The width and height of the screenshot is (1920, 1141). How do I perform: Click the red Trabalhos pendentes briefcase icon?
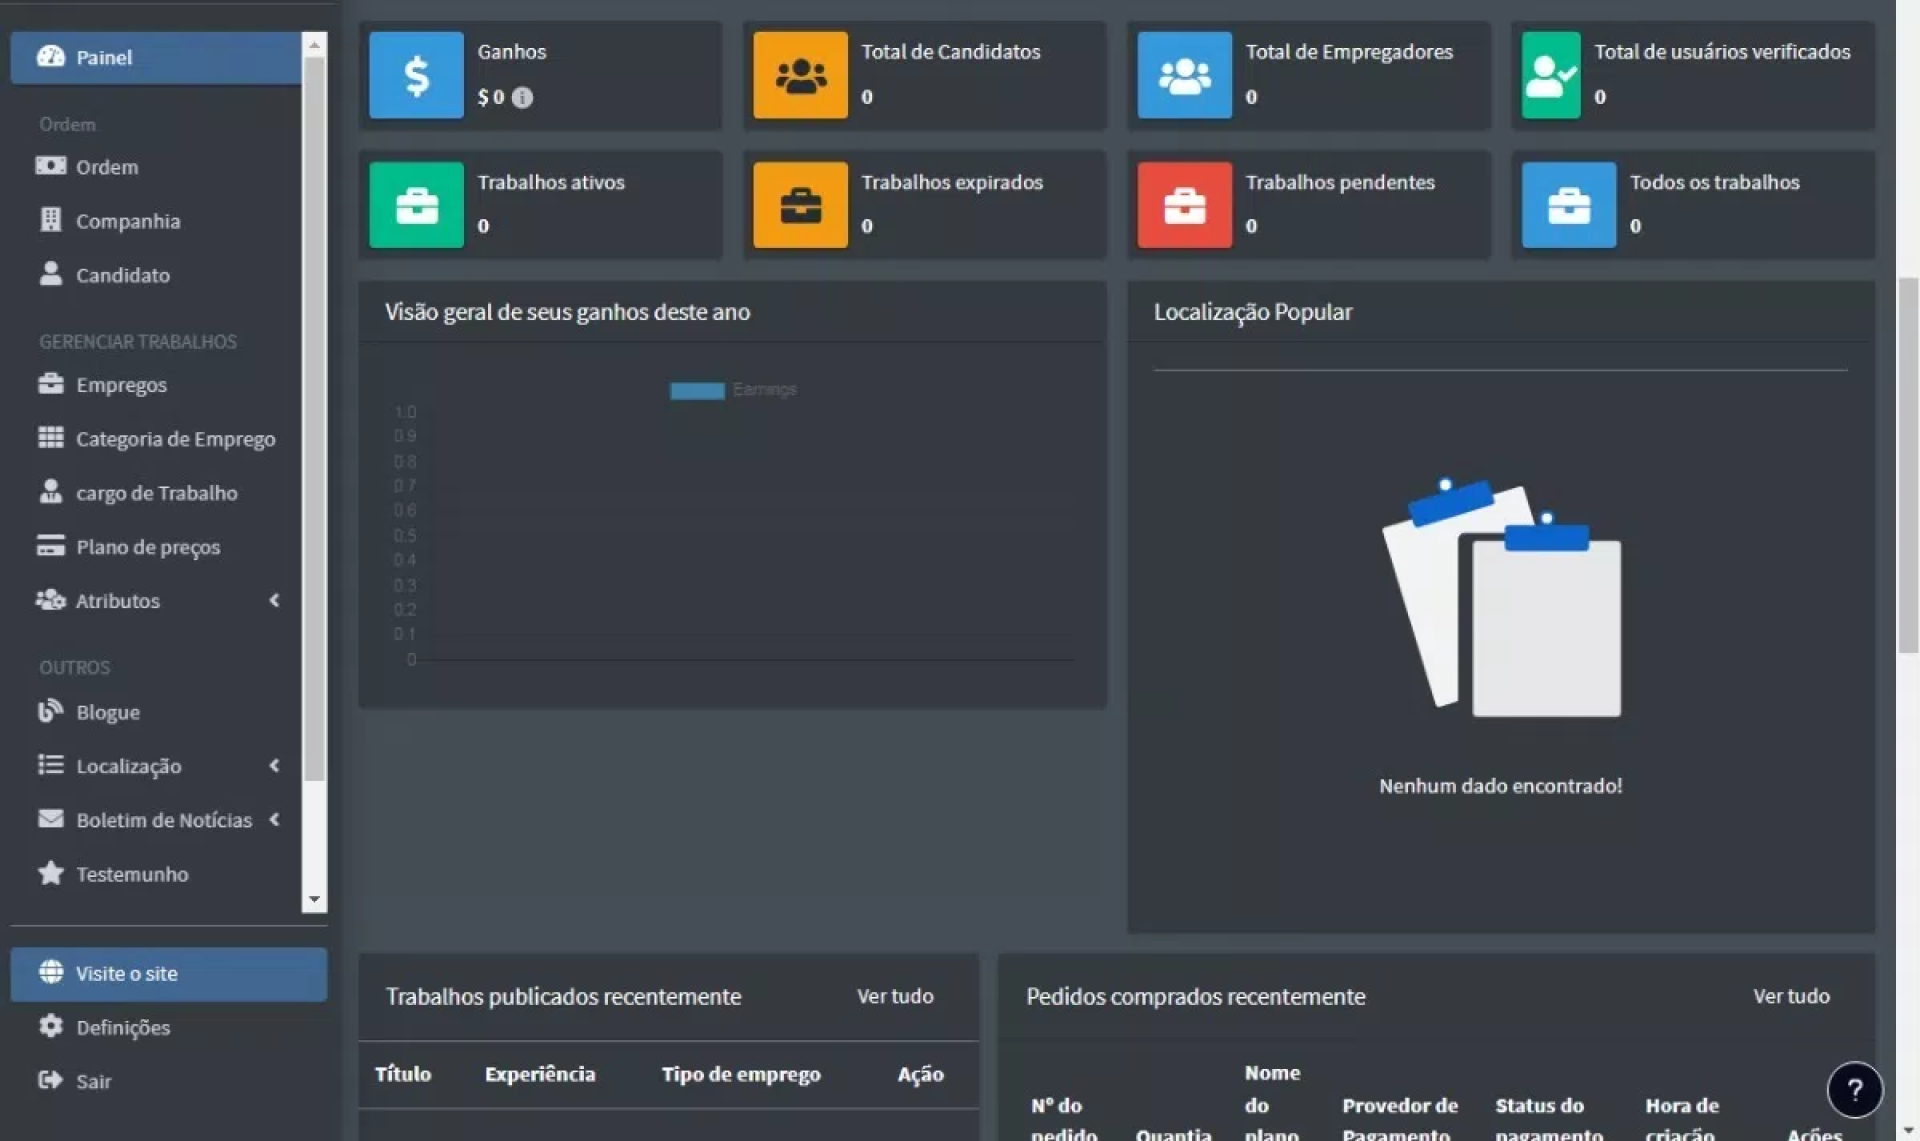click(1184, 205)
